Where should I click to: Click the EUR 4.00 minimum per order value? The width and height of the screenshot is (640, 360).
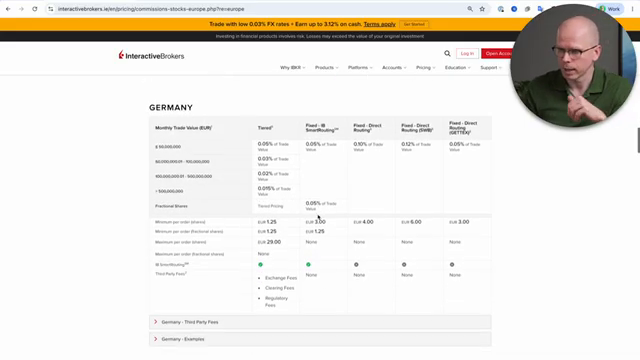[363, 222]
